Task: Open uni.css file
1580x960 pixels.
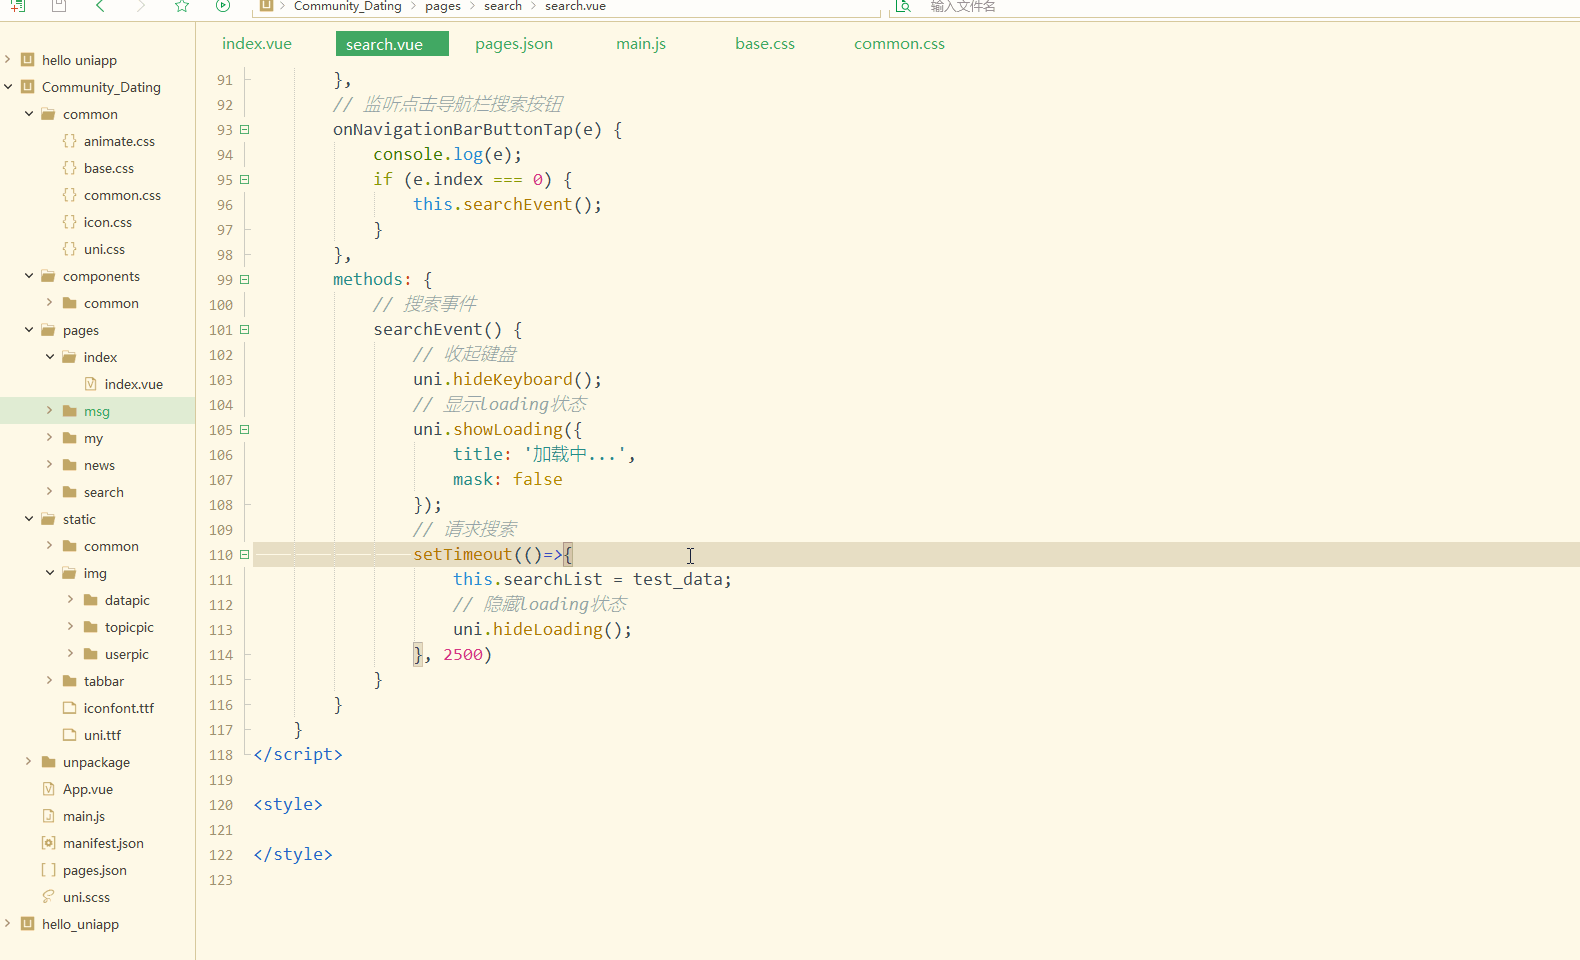Action: click(104, 249)
